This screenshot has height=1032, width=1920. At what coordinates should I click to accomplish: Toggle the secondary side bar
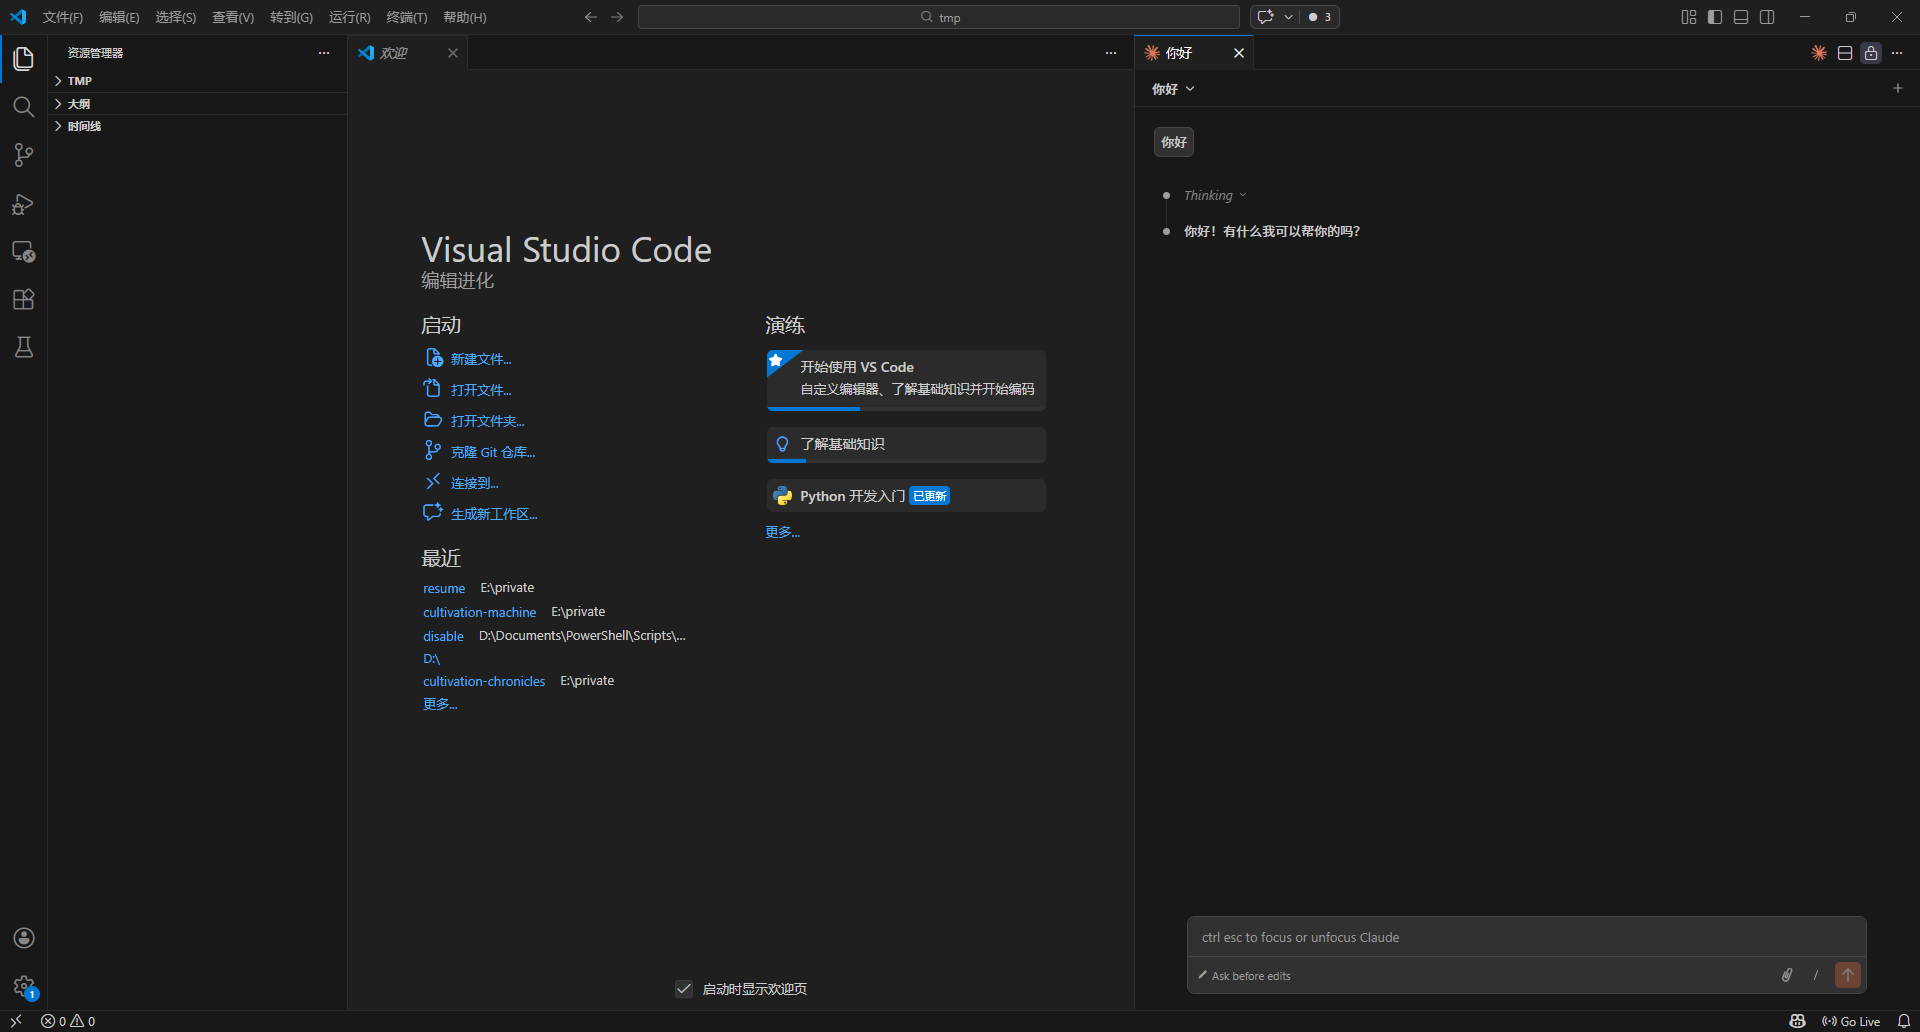click(x=1767, y=17)
